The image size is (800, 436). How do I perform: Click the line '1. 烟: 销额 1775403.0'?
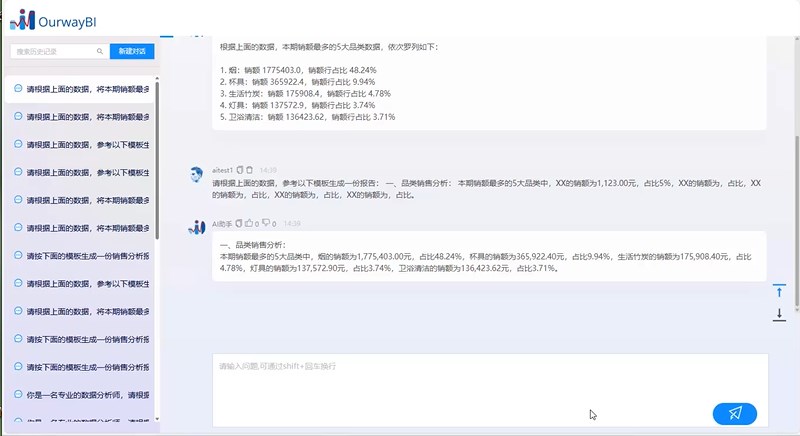pos(298,70)
